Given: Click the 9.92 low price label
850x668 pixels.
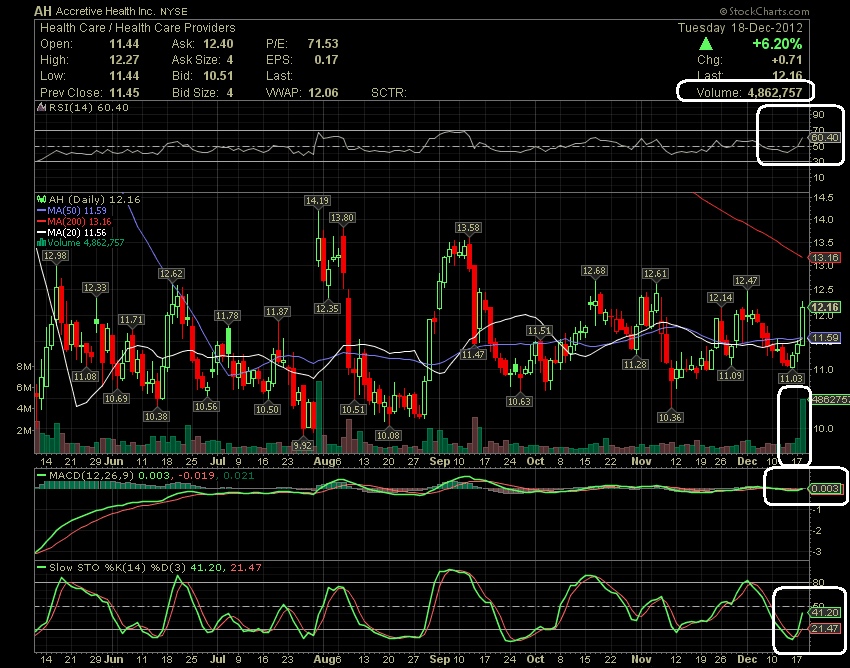Looking at the screenshot, I should point(302,445).
